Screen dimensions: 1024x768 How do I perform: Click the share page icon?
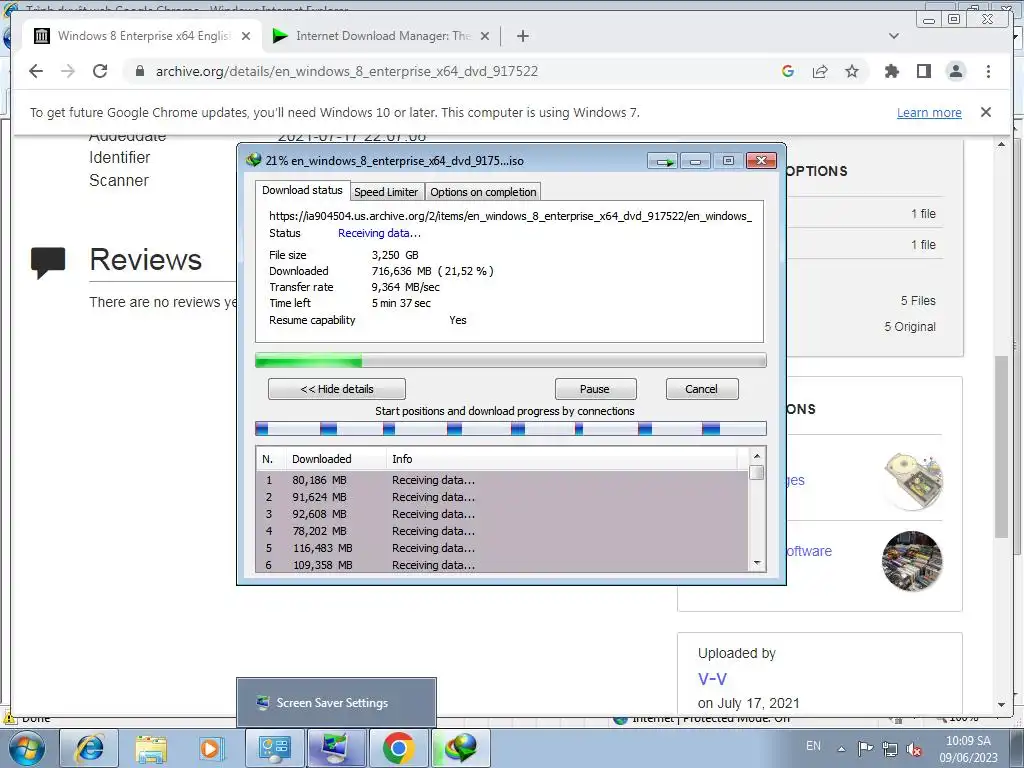[x=820, y=71]
